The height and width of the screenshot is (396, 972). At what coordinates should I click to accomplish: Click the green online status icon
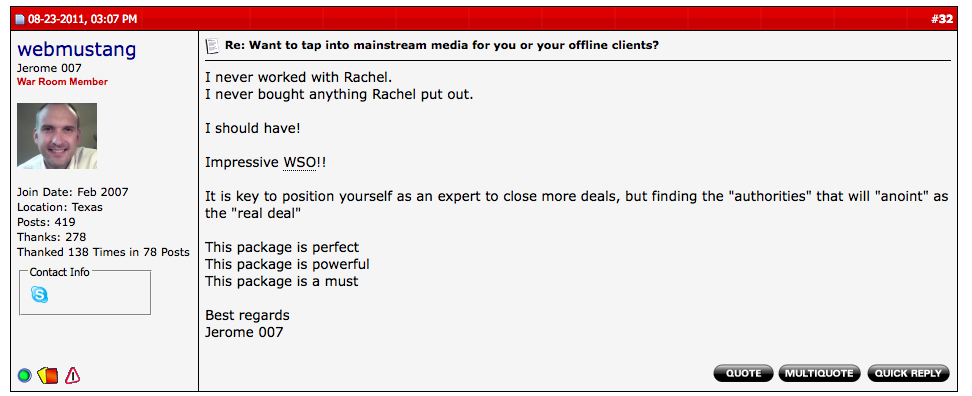coord(24,375)
